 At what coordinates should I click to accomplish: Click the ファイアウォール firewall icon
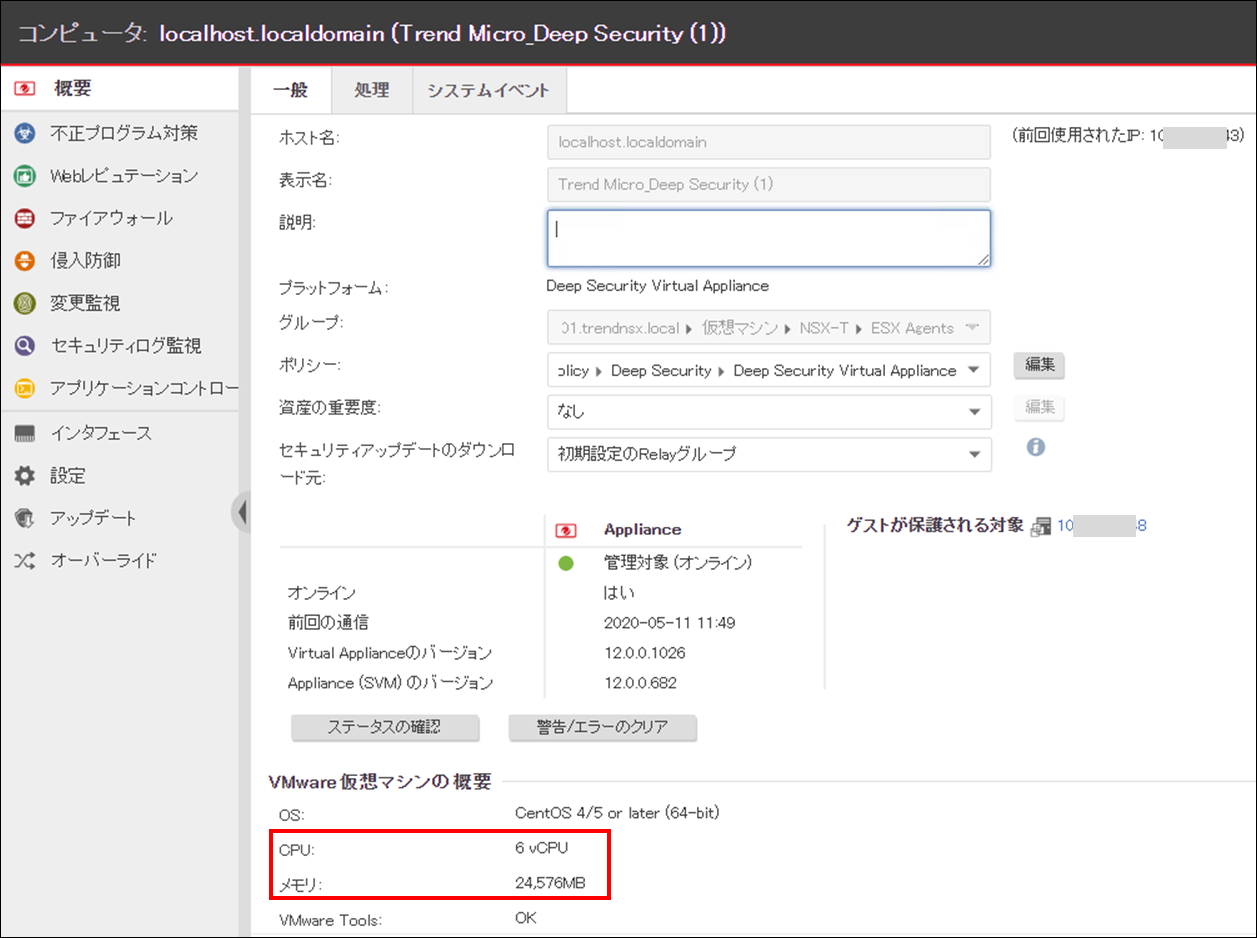coord(25,218)
